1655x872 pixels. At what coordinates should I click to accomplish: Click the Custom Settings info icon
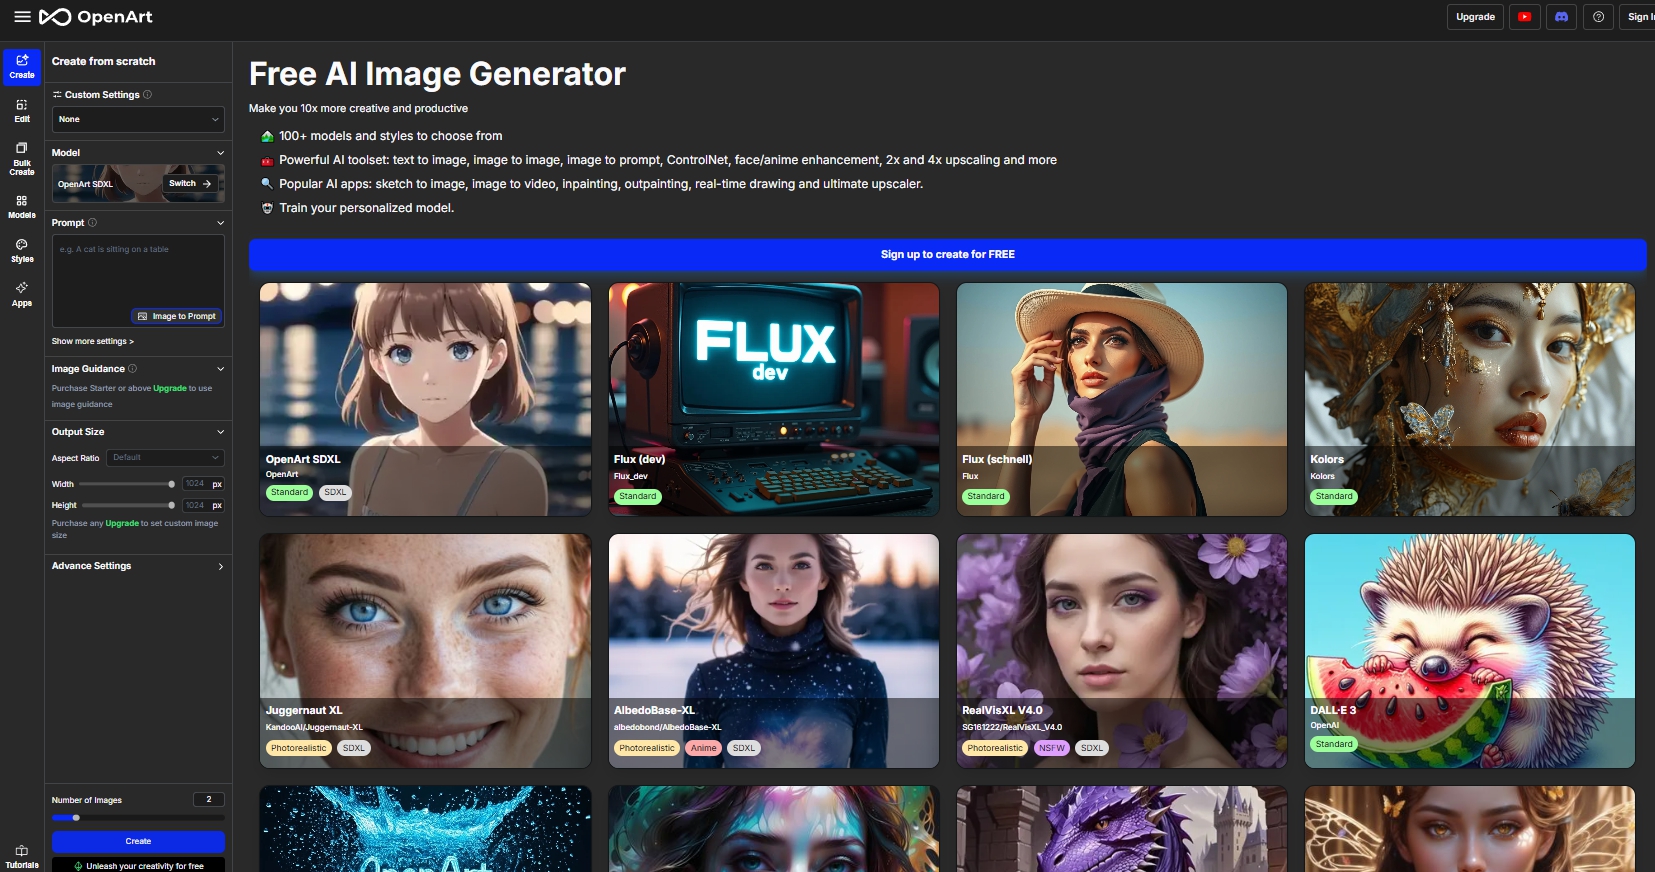pyautogui.click(x=148, y=95)
